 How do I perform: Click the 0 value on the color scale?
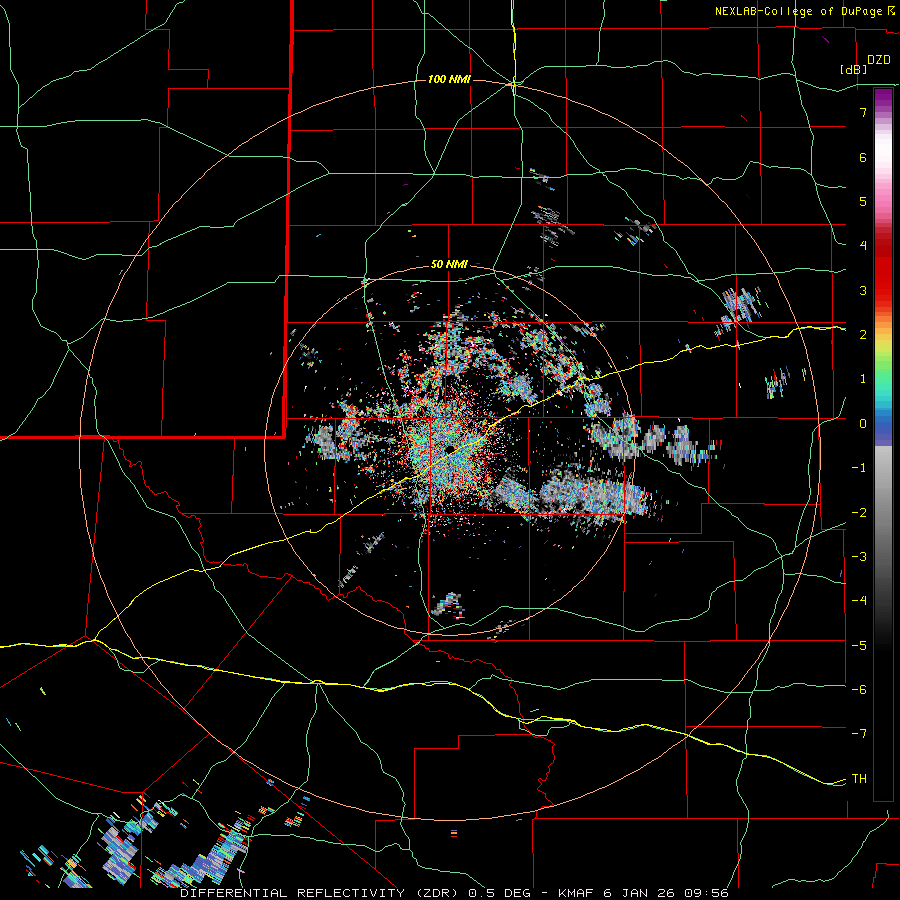(x=863, y=424)
